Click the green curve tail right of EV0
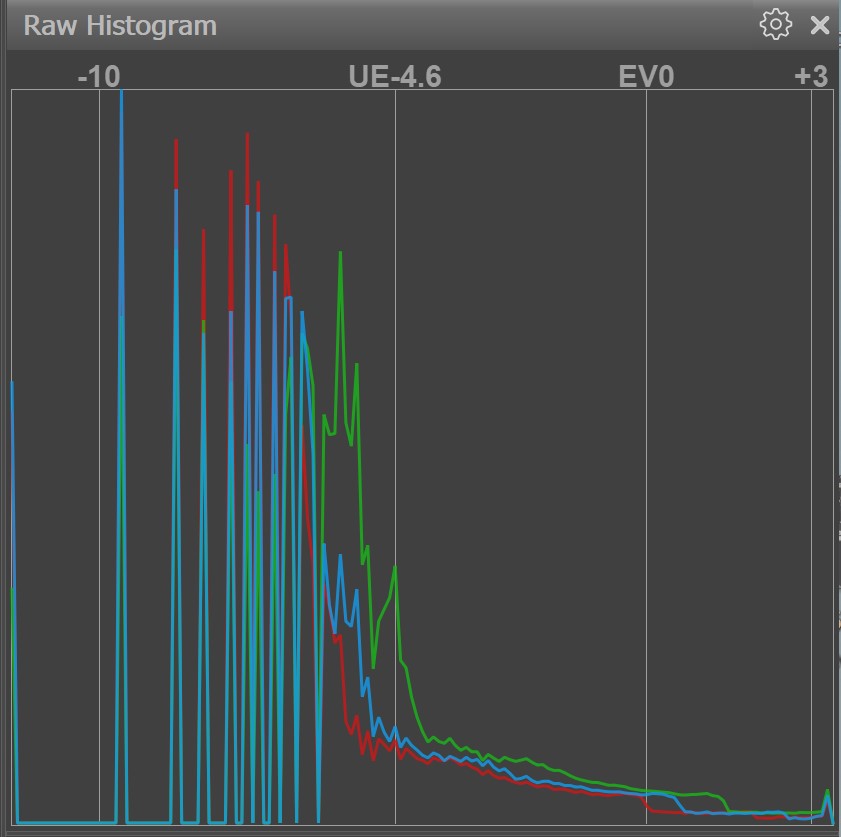The image size is (841, 837). pyautogui.click(x=700, y=796)
